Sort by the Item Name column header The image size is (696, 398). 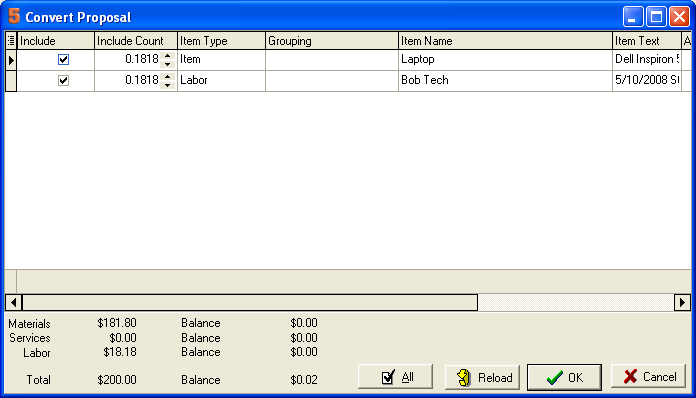point(505,41)
